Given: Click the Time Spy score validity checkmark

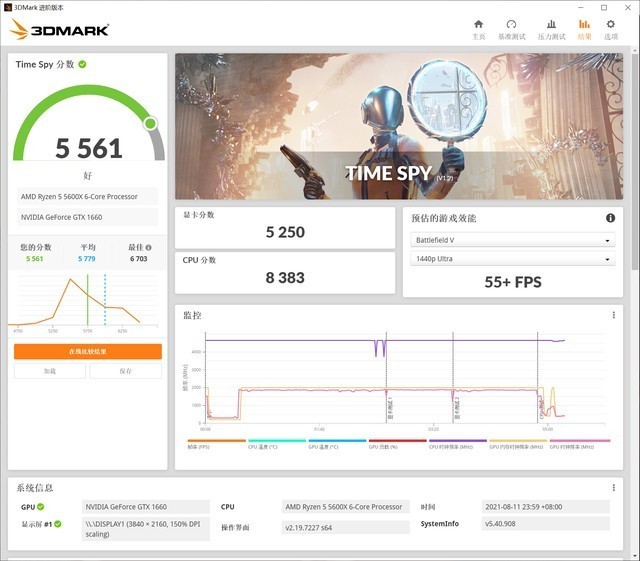Looking at the screenshot, I should point(82,64).
